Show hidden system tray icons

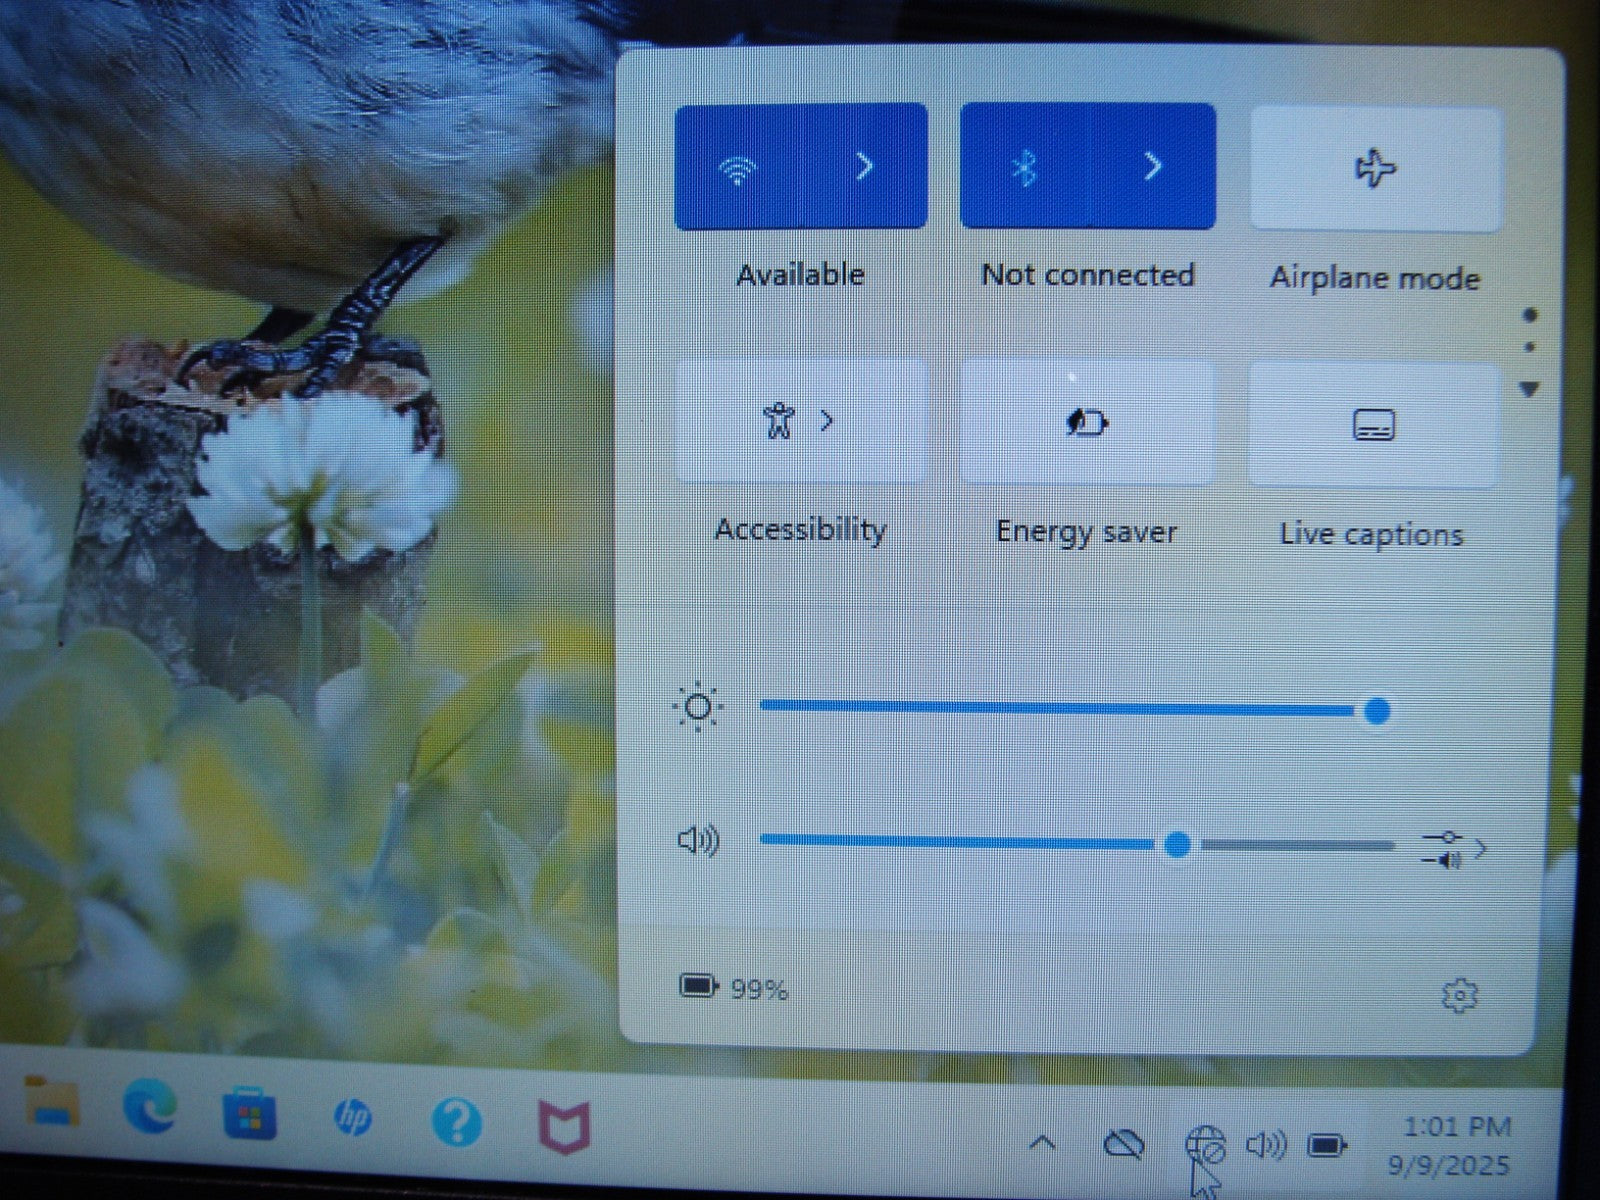tap(1042, 1142)
